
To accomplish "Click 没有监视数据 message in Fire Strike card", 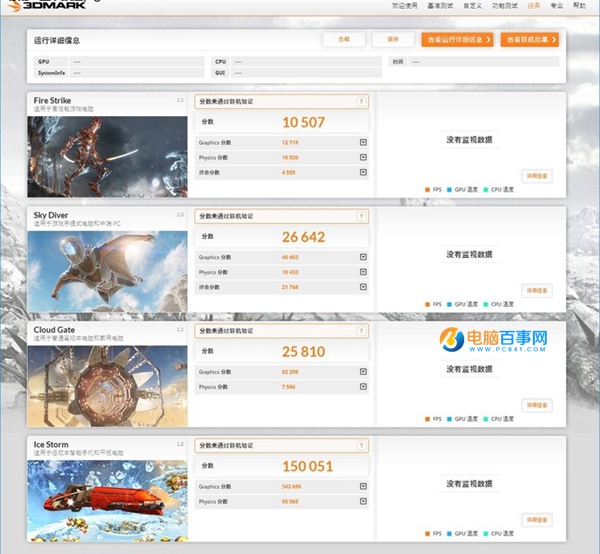I will [469, 140].
